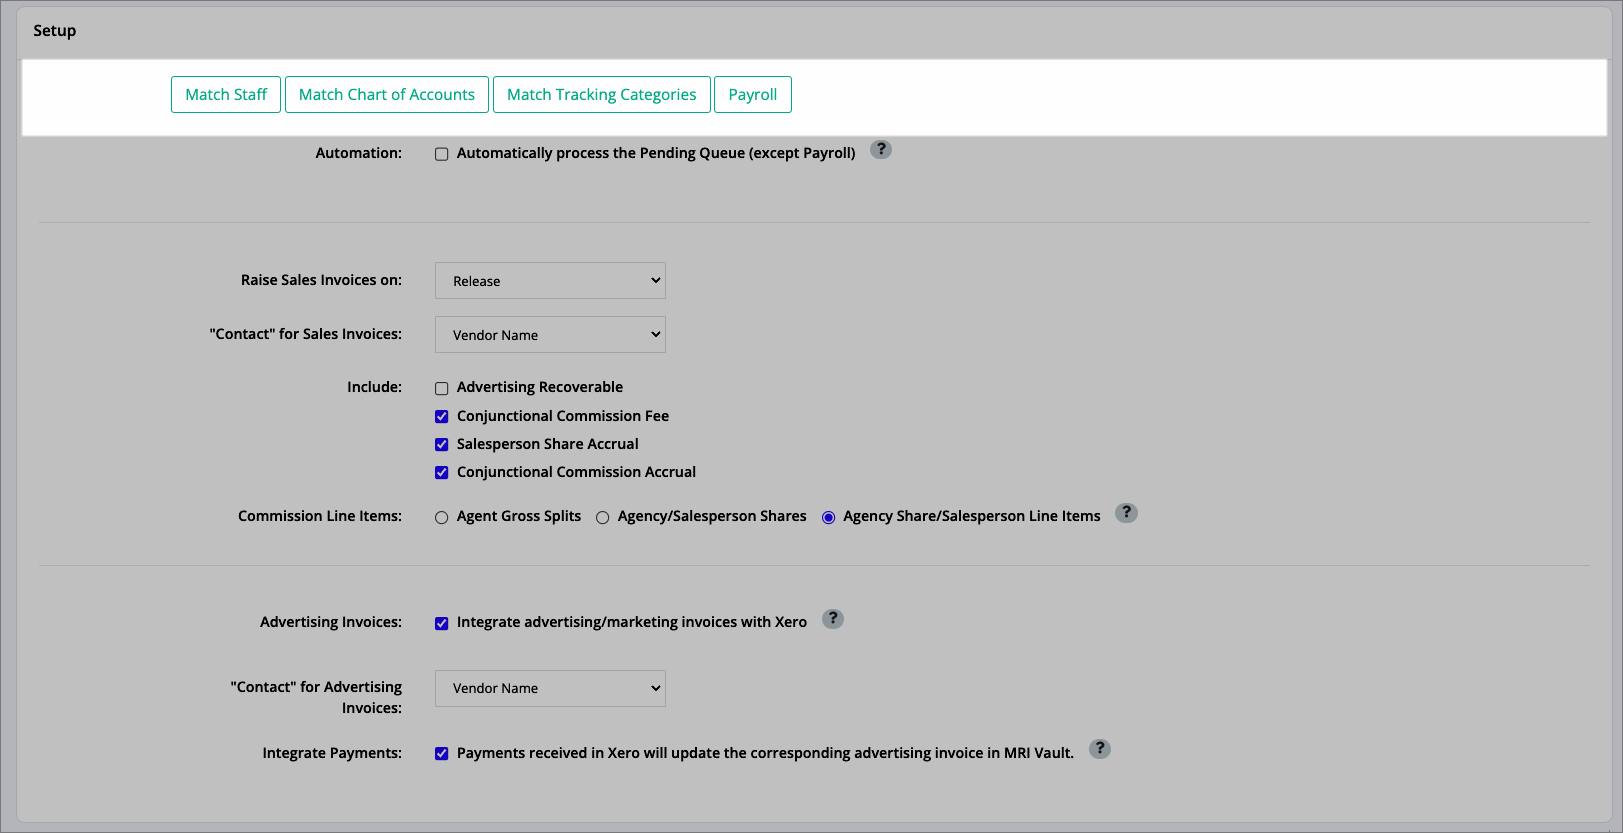Click the Raise Sales Invoices on: label
This screenshot has height=833, width=1623.
tap(321, 280)
